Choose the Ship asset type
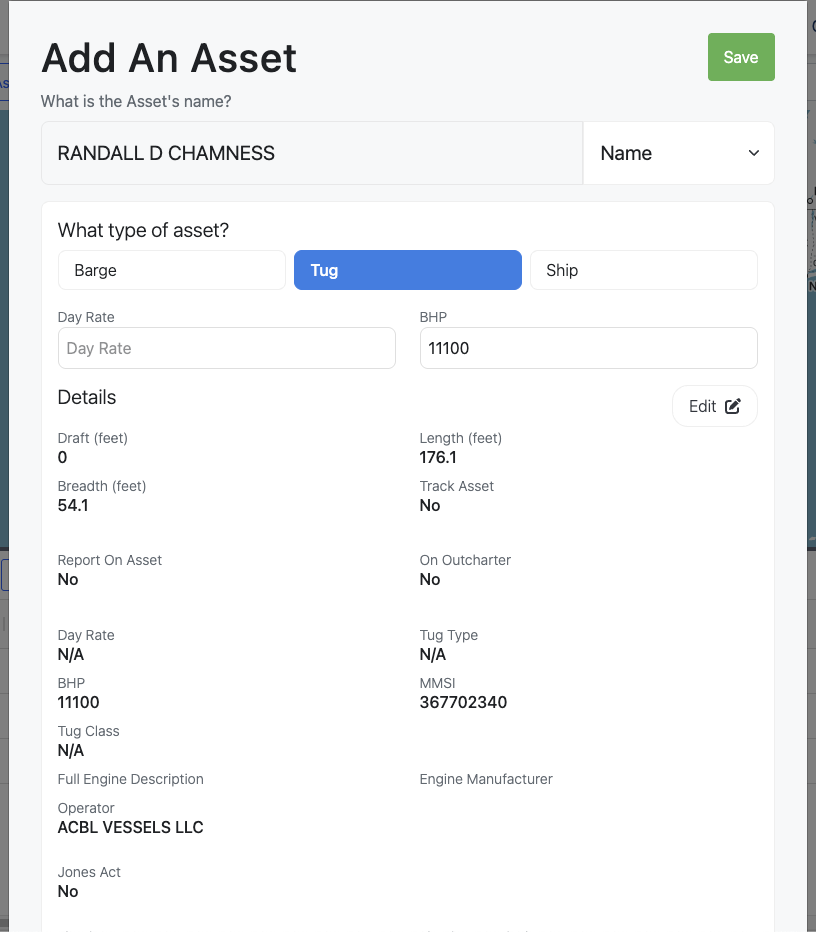The image size is (816, 932). (643, 270)
